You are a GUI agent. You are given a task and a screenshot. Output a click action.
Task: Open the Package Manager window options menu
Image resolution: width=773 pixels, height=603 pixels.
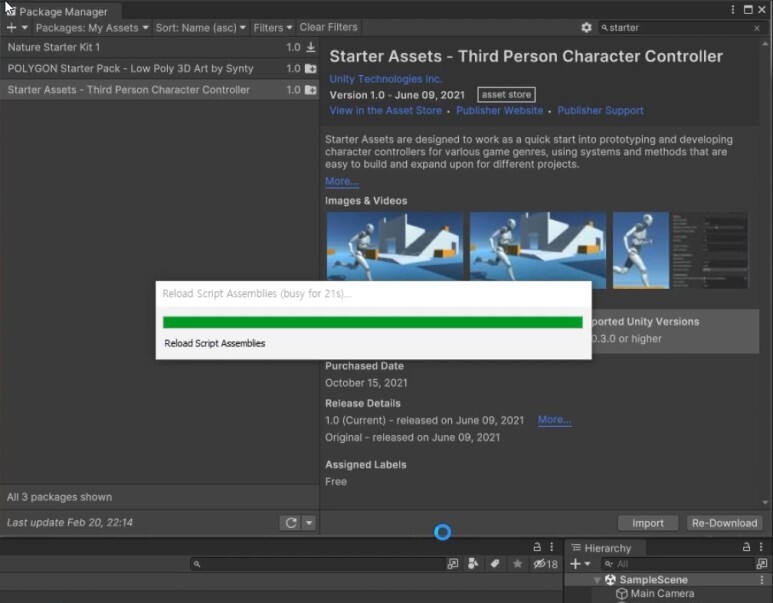coord(733,10)
